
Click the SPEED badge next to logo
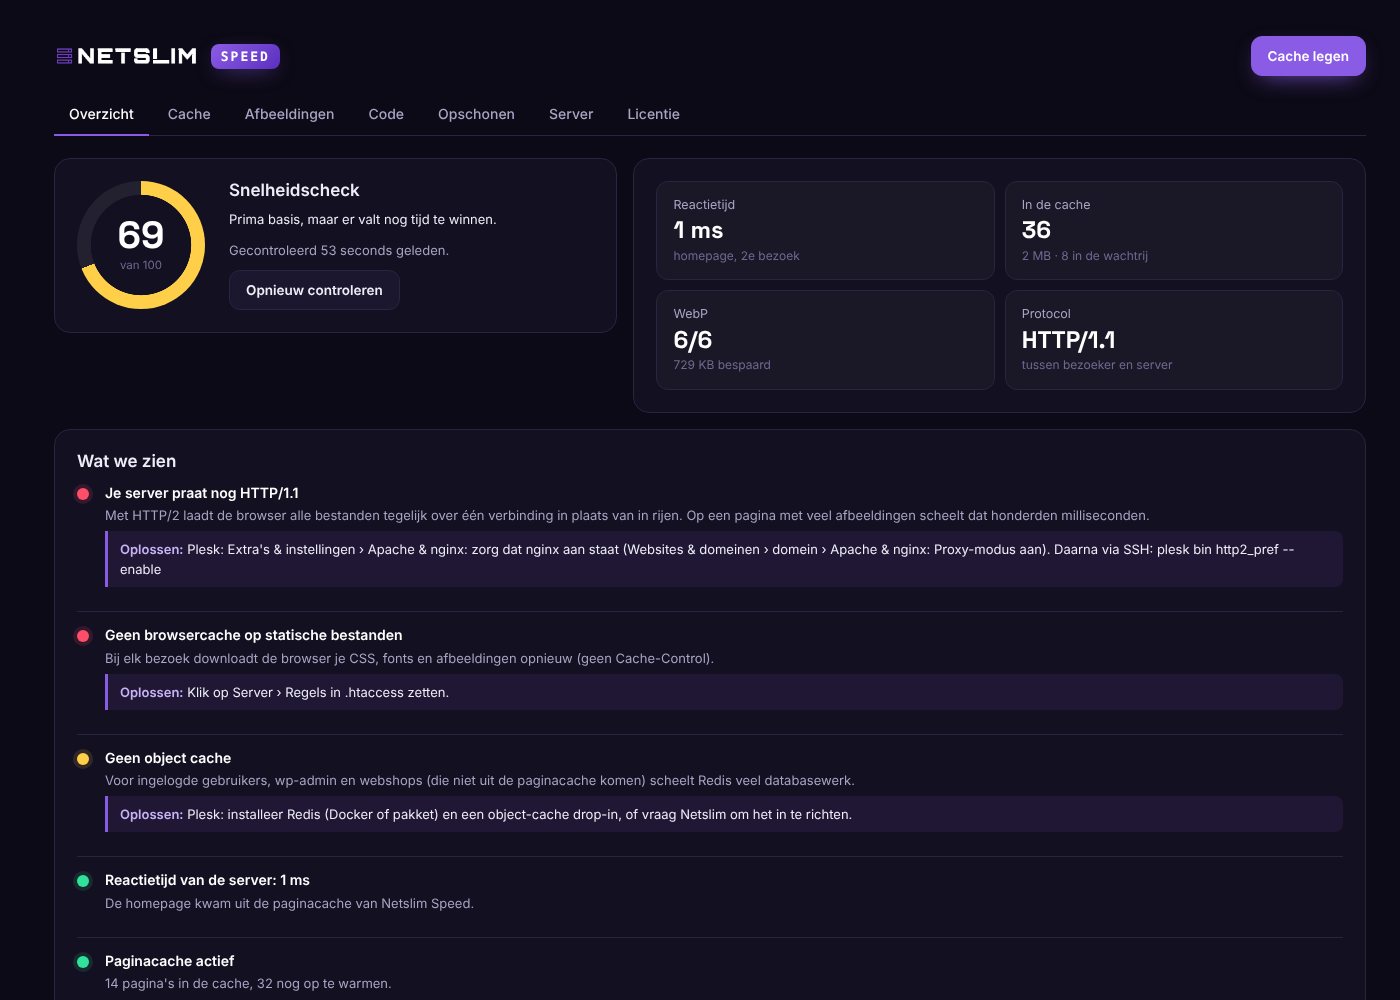point(245,56)
